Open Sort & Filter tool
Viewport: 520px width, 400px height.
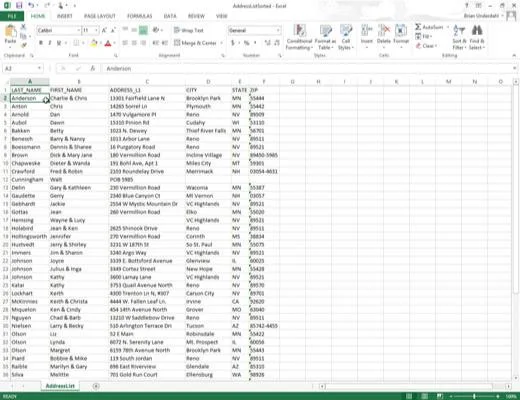tap(459, 37)
